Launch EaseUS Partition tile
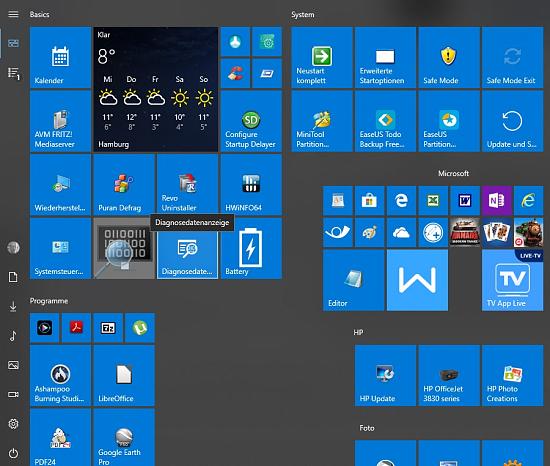Viewport: 550px width, 466px height. click(x=449, y=121)
